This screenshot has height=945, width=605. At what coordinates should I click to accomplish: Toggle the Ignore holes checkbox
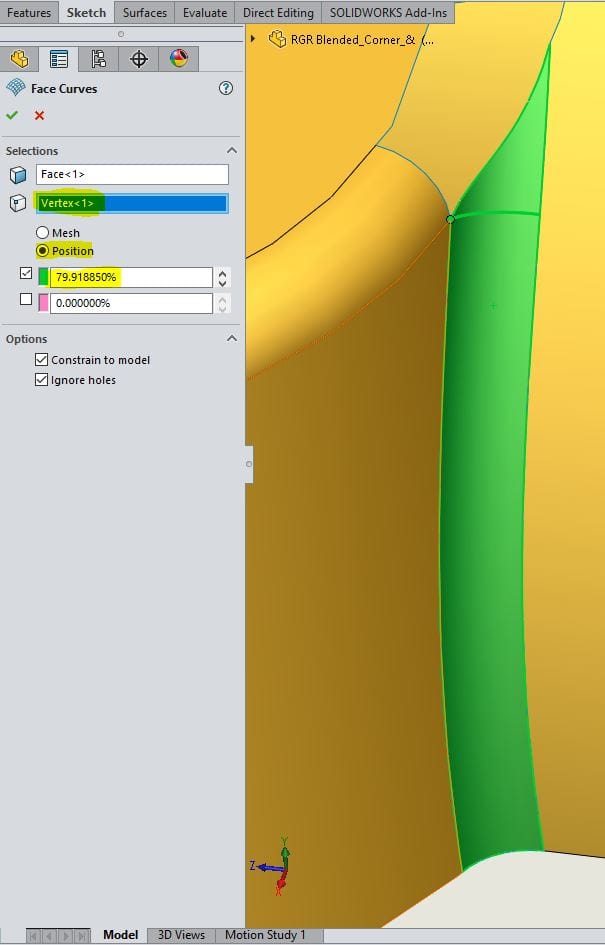point(41,380)
